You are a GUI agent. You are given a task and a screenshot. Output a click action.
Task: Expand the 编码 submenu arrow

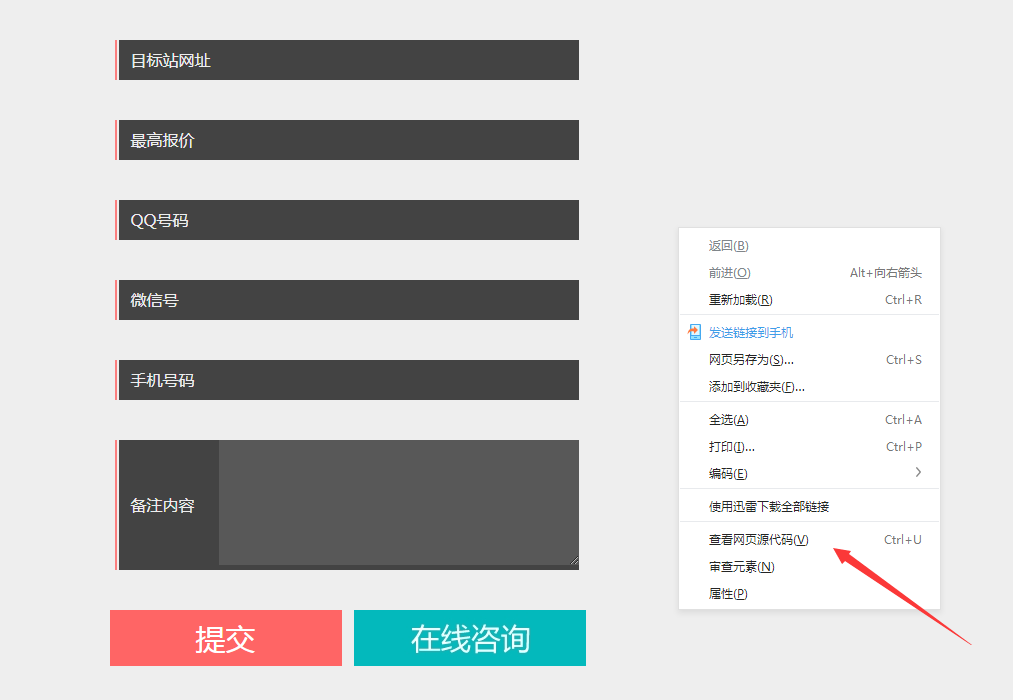(x=918, y=473)
